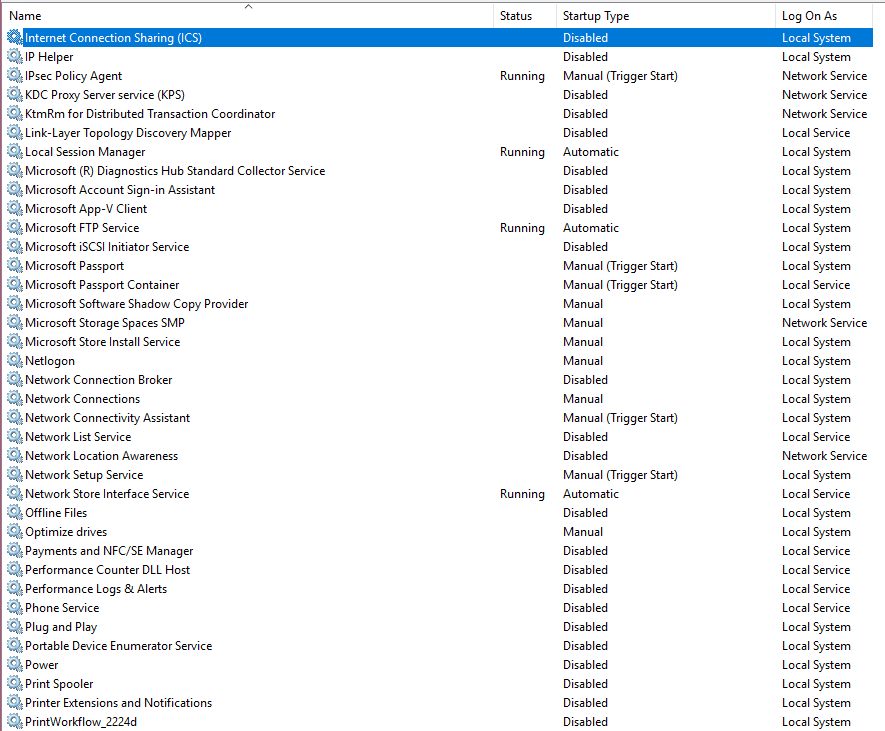885x731 pixels.
Task: Choose Printer Extensions and Notifications service
Action: [x=119, y=703]
